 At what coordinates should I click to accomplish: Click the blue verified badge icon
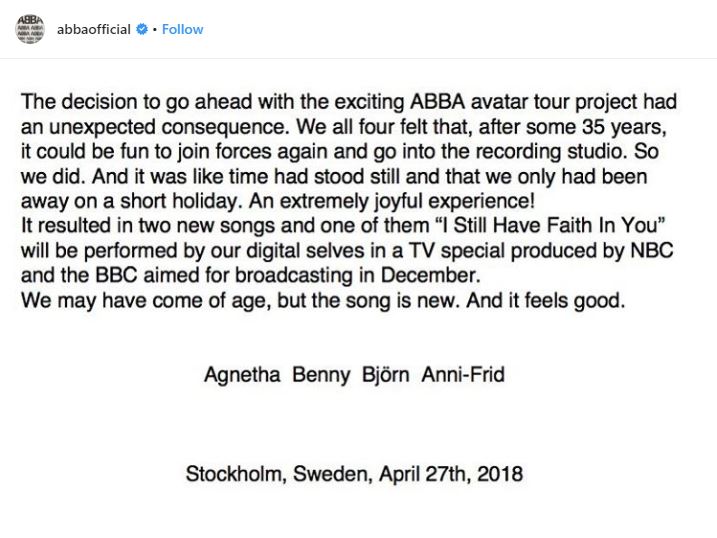tap(142, 29)
